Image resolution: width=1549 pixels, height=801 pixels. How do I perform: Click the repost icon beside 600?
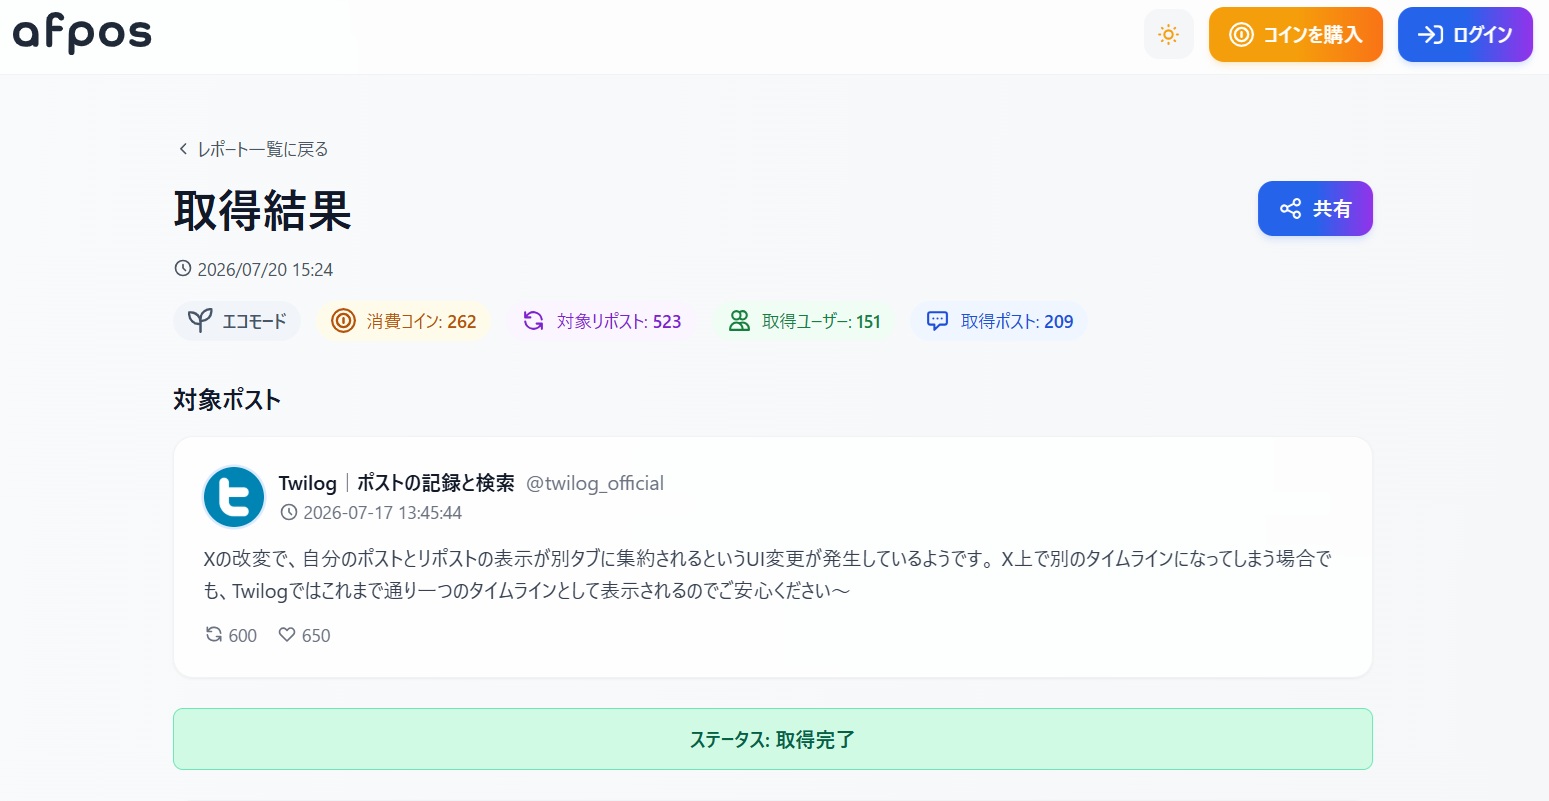coord(214,634)
